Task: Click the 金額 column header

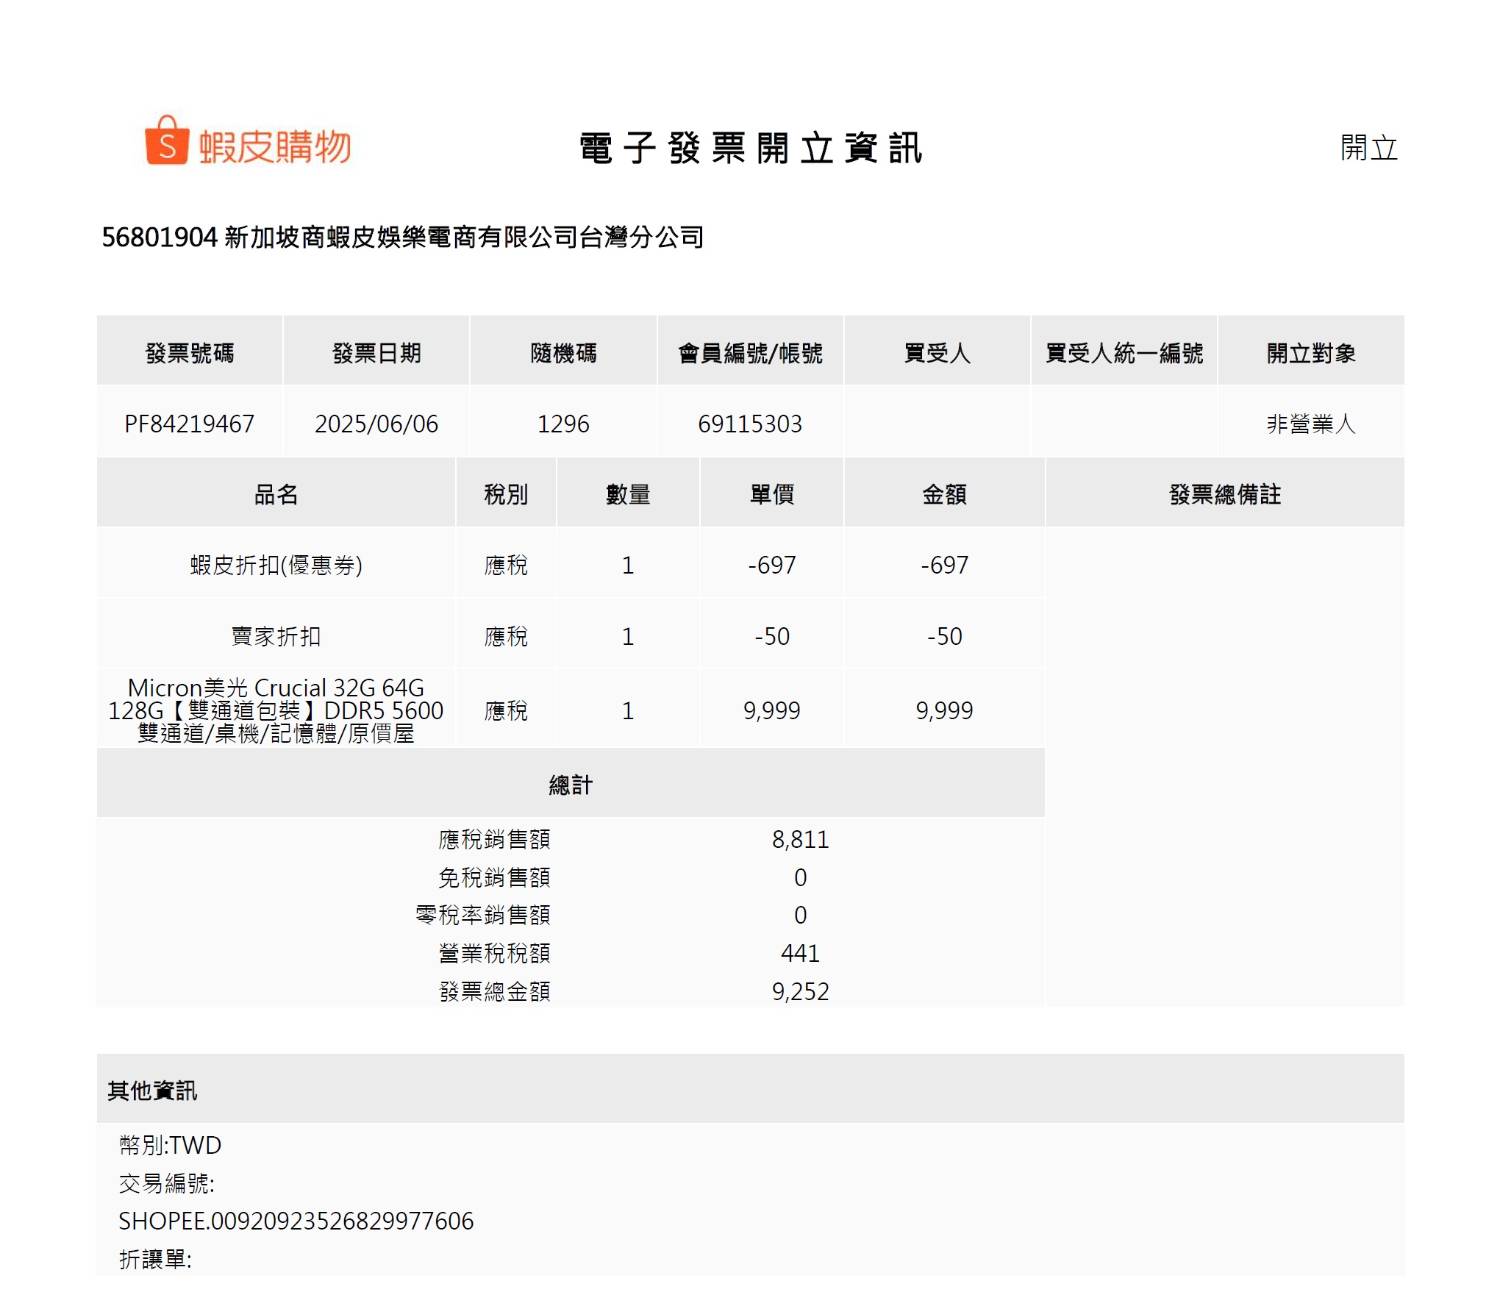Action: (945, 494)
